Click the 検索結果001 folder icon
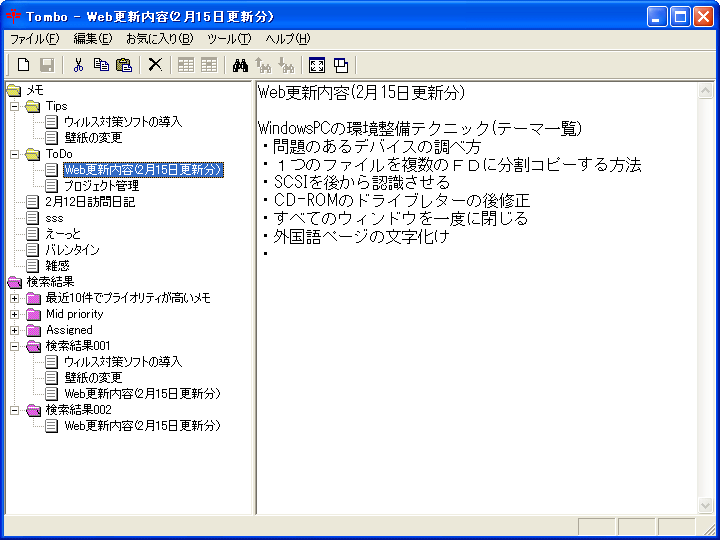 tap(34, 346)
